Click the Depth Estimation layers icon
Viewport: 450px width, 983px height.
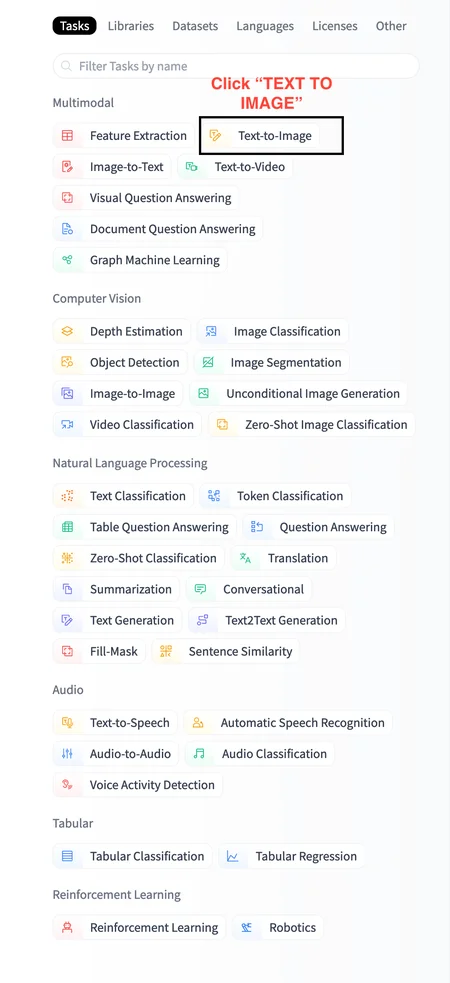(x=67, y=332)
